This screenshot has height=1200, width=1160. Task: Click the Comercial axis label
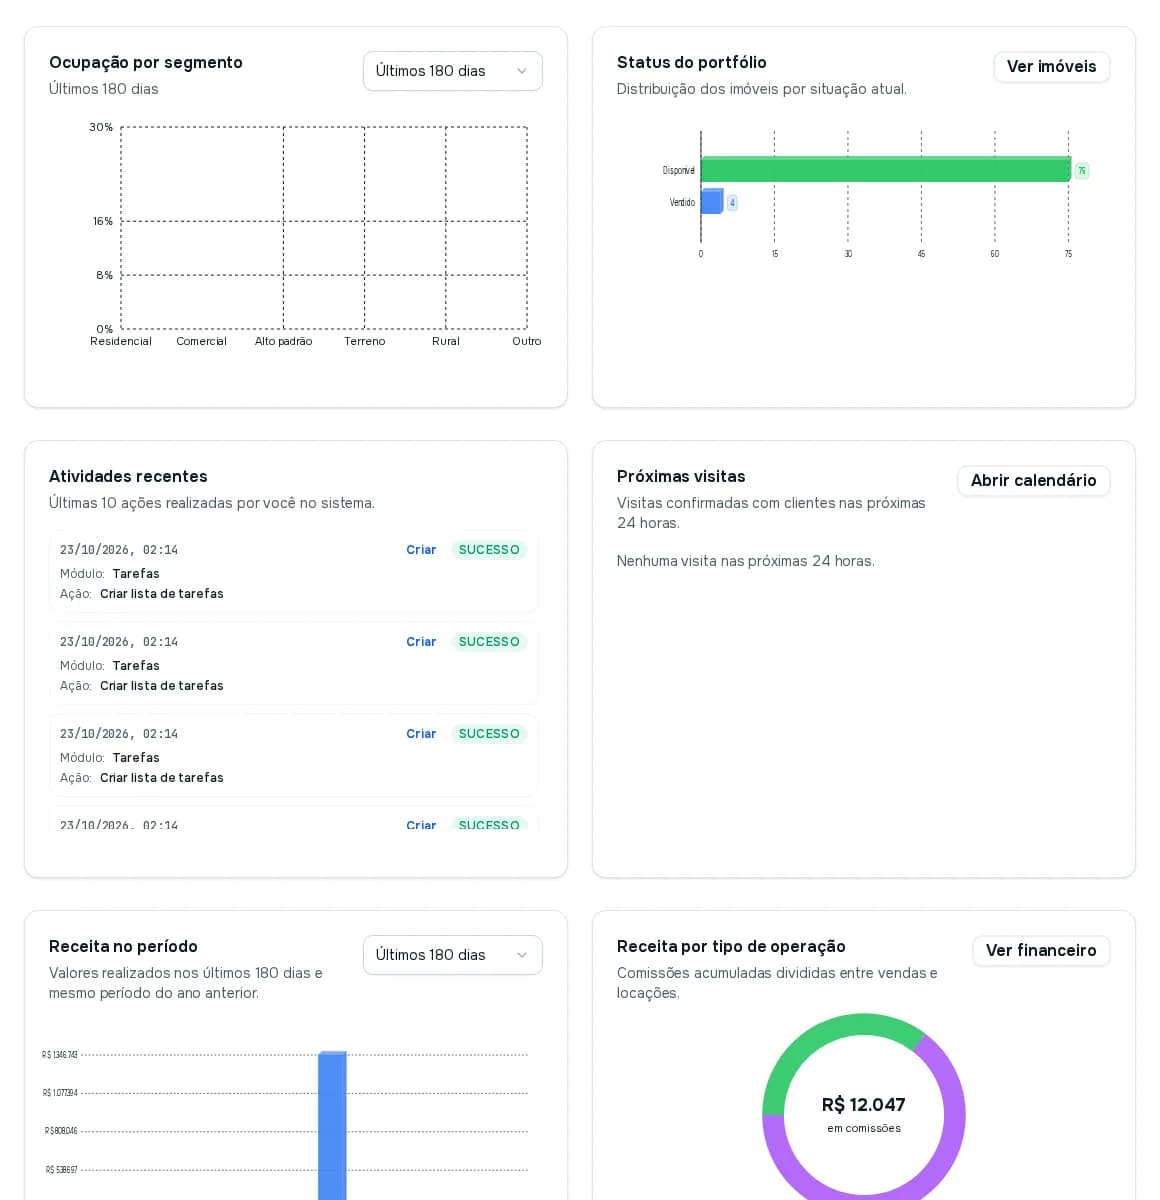201,342
